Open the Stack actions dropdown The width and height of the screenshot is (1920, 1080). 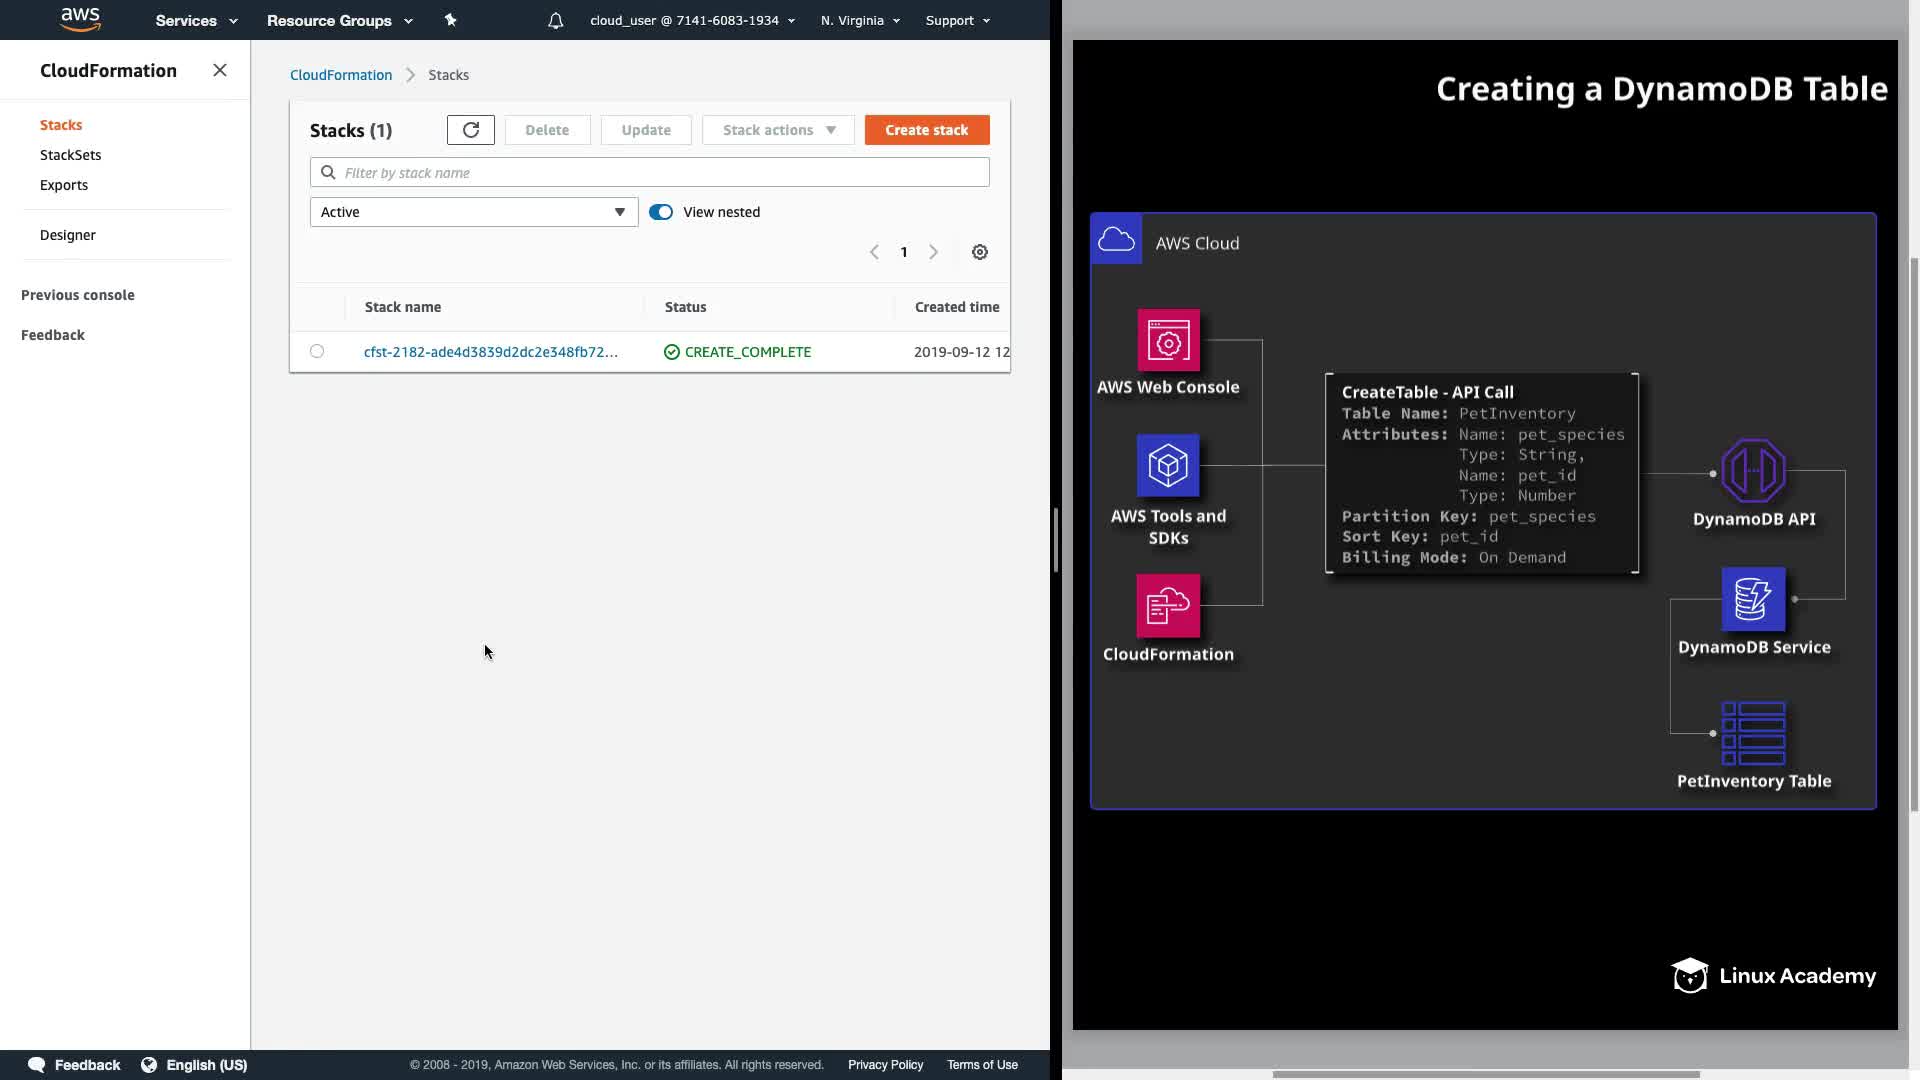tap(778, 130)
